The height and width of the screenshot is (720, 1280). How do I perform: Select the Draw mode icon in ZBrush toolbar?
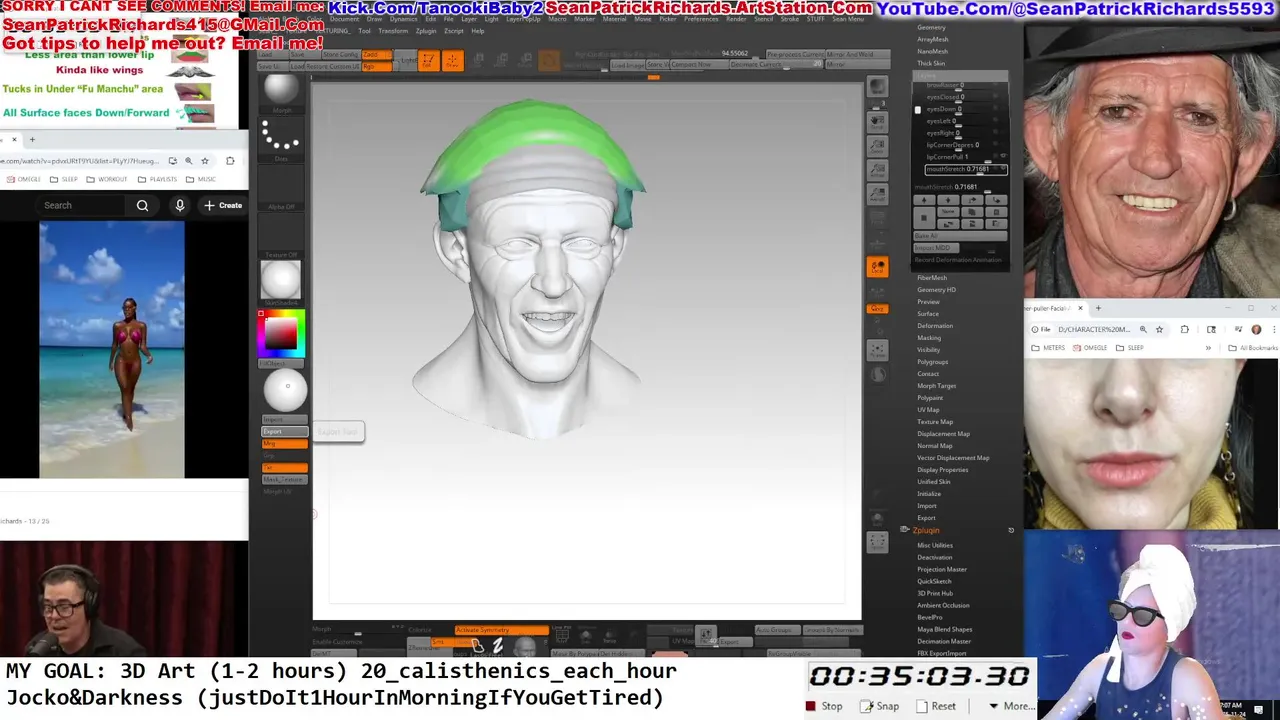pyautogui.click(x=452, y=61)
